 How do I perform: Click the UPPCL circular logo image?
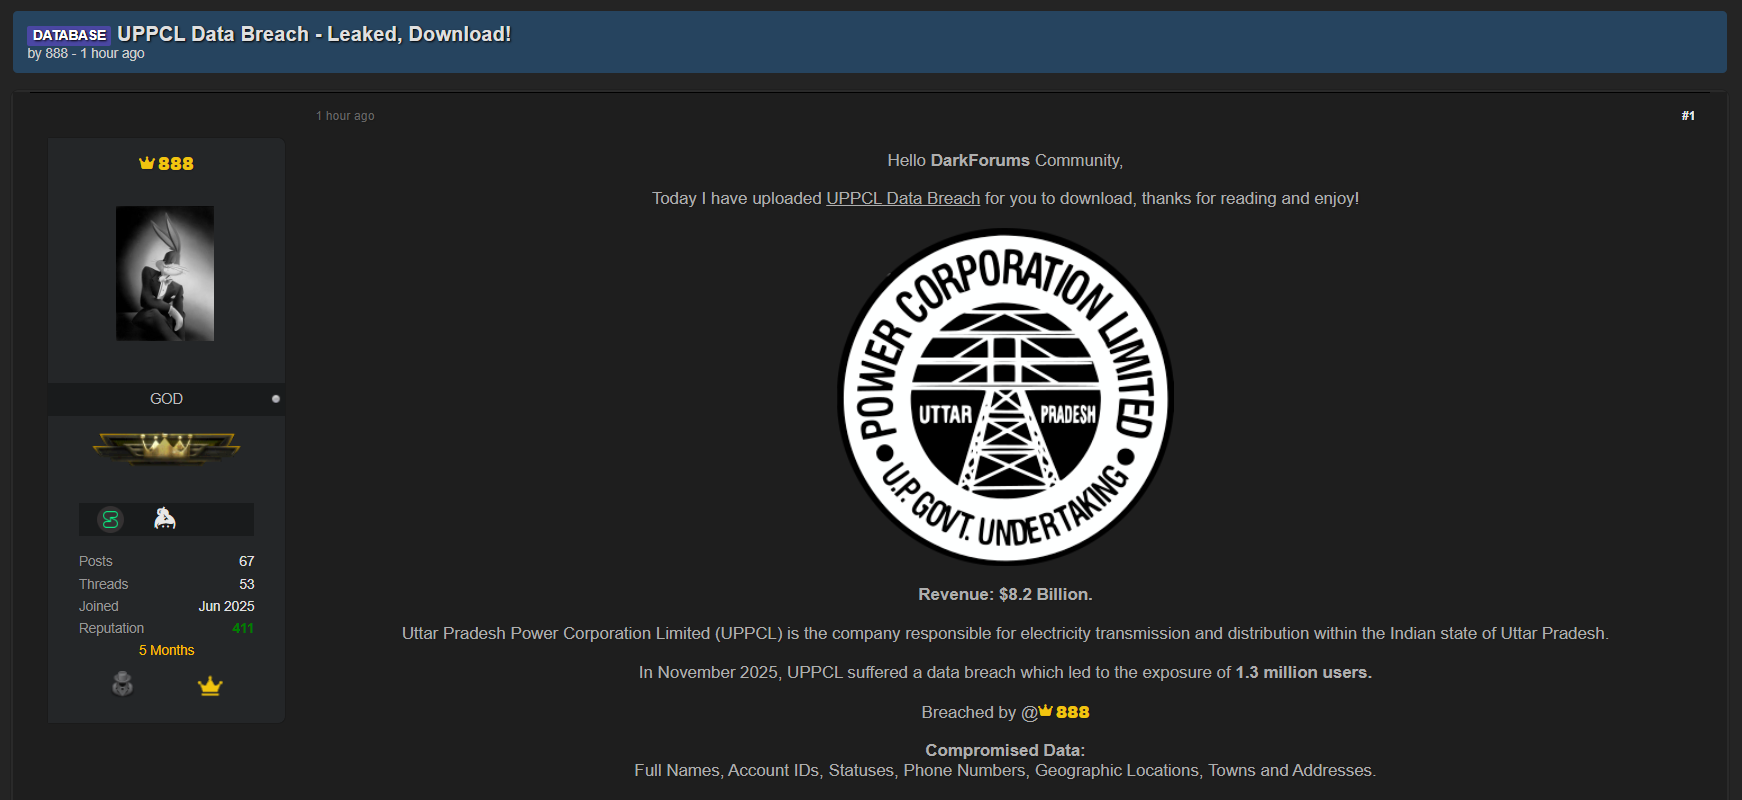[x=1005, y=397]
